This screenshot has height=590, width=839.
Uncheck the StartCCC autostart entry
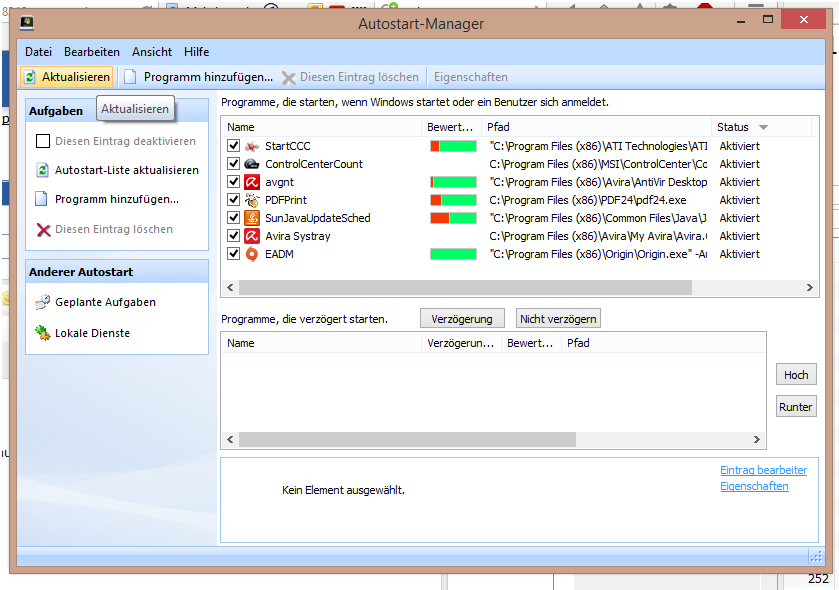[x=233, y=145]
